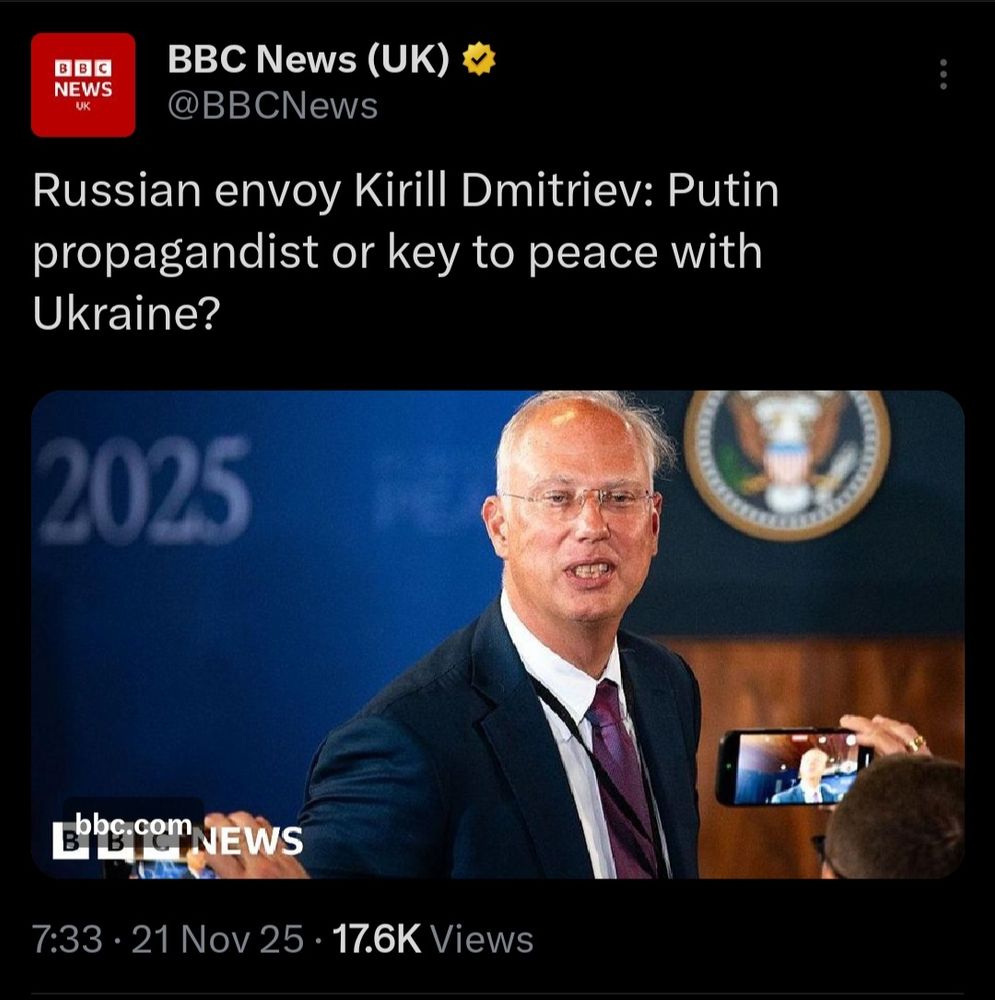
Task: Tap the BBC News (UK) display name
Action: [308, 59]
